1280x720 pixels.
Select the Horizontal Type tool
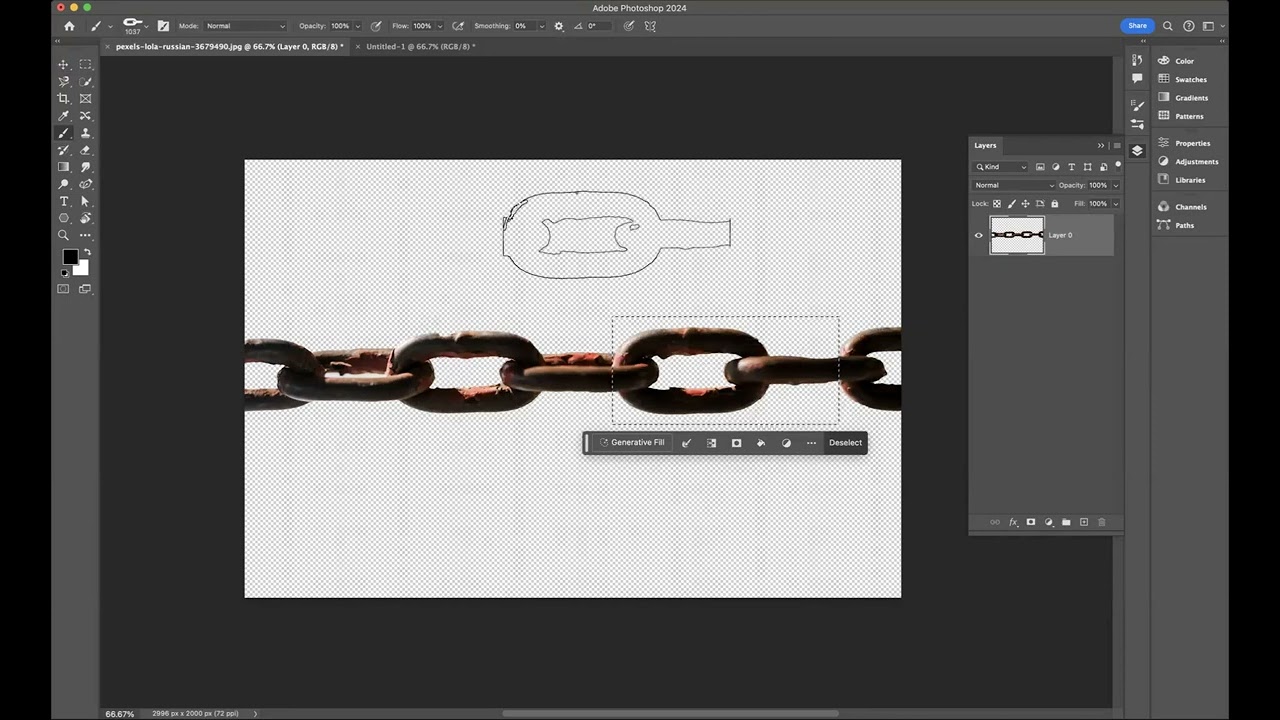coord(64,201)
